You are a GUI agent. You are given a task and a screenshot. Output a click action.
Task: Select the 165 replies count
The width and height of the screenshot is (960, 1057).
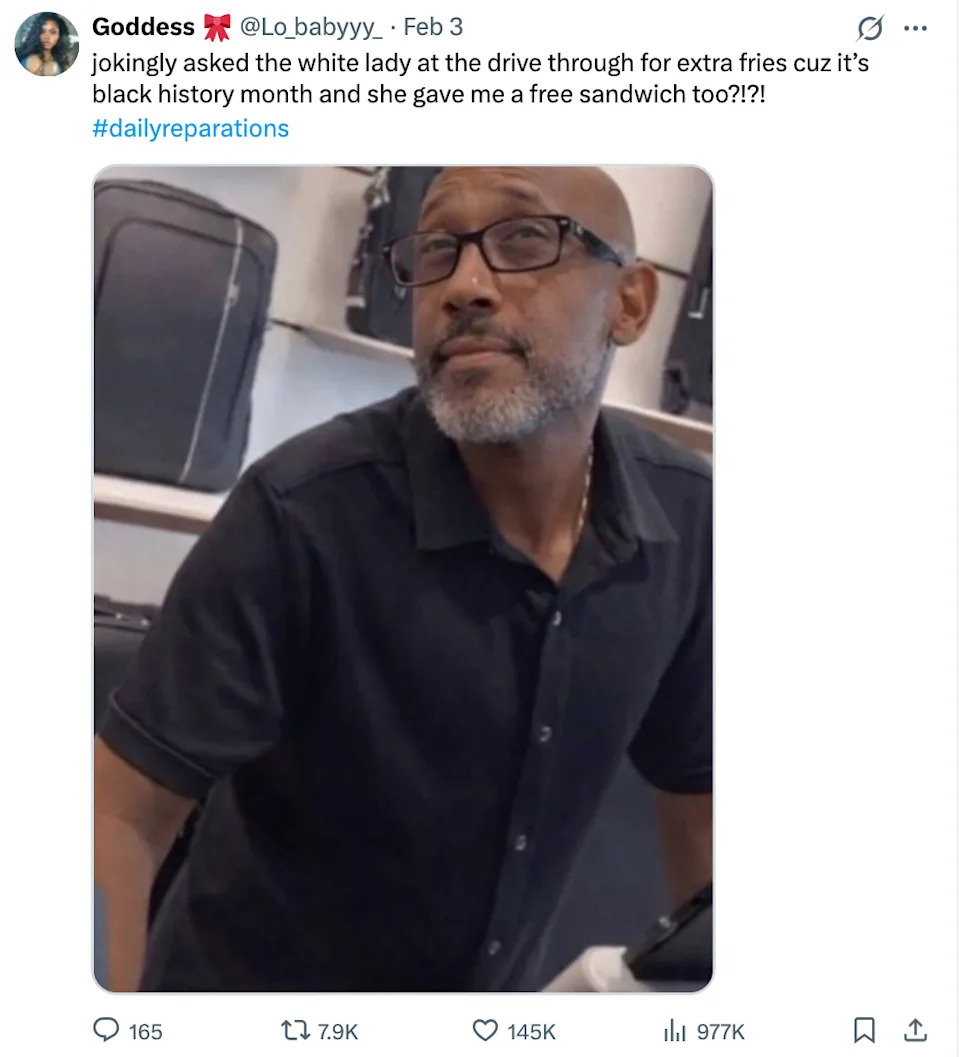pos(146,1031)
